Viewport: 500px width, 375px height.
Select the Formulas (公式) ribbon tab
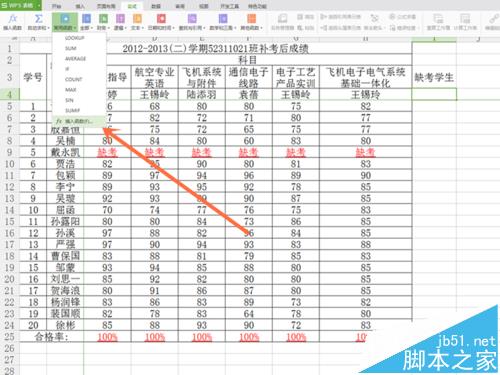coord(132,6)
